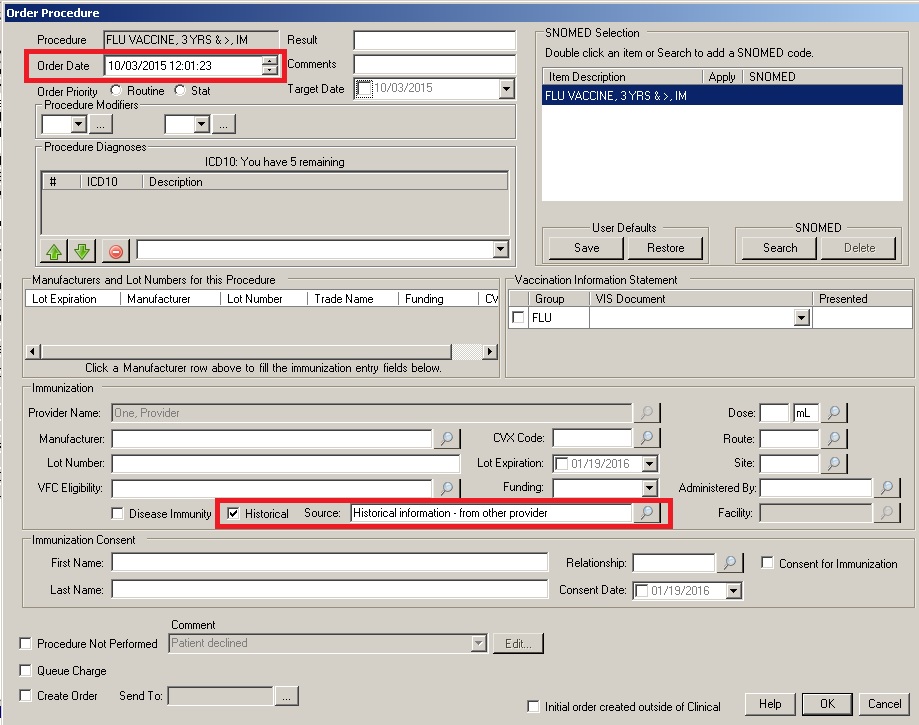Expand the Lot Expiration date picker

click(649, 464)
